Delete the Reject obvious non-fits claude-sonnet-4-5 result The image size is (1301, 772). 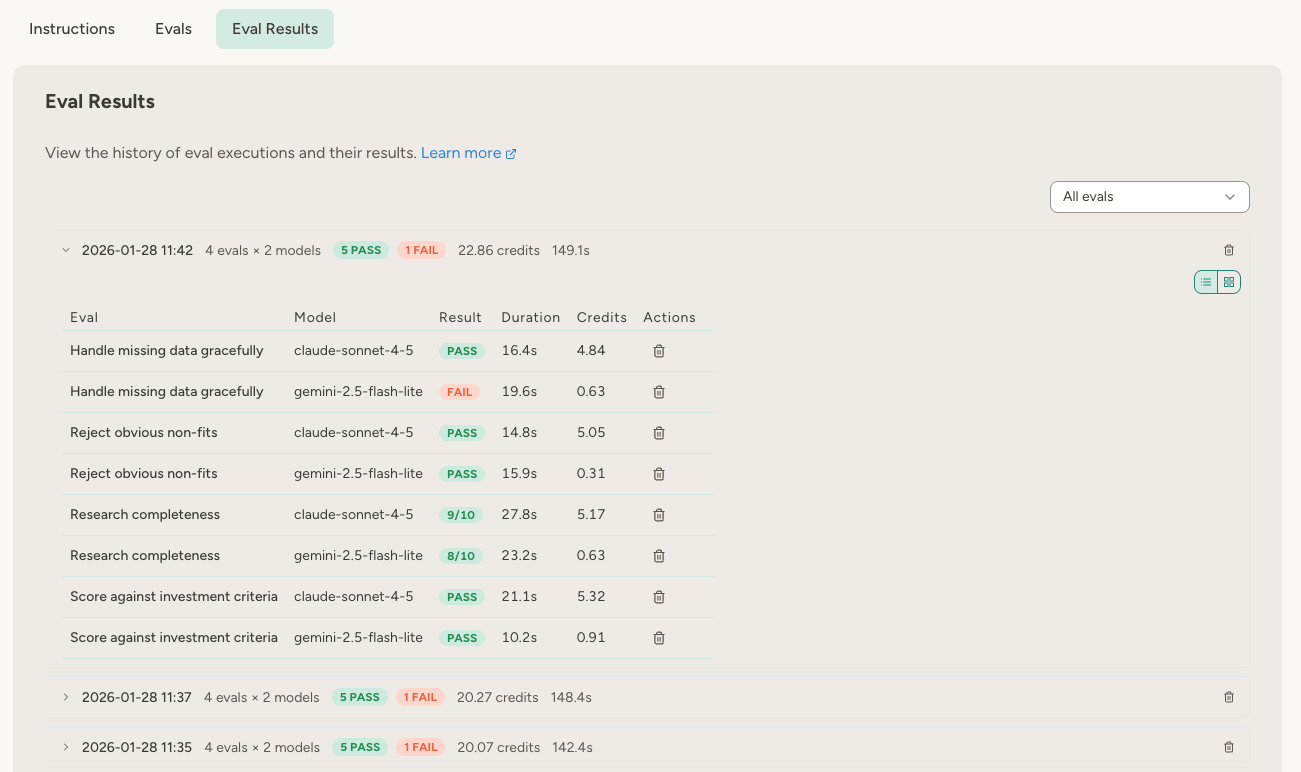click(x=658, y=432)
